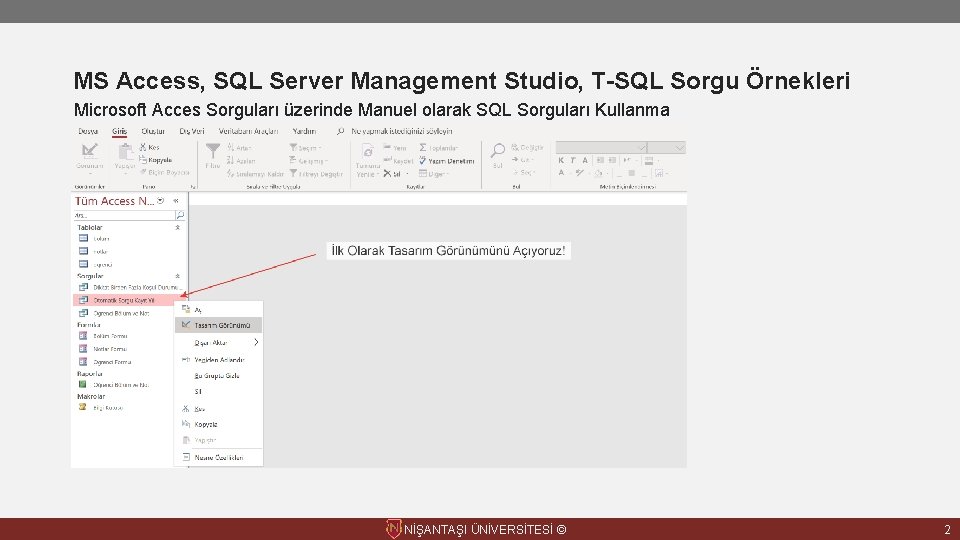
Task: Choose Bu Grupta Gizle in context menu
Action: [219, 376]
